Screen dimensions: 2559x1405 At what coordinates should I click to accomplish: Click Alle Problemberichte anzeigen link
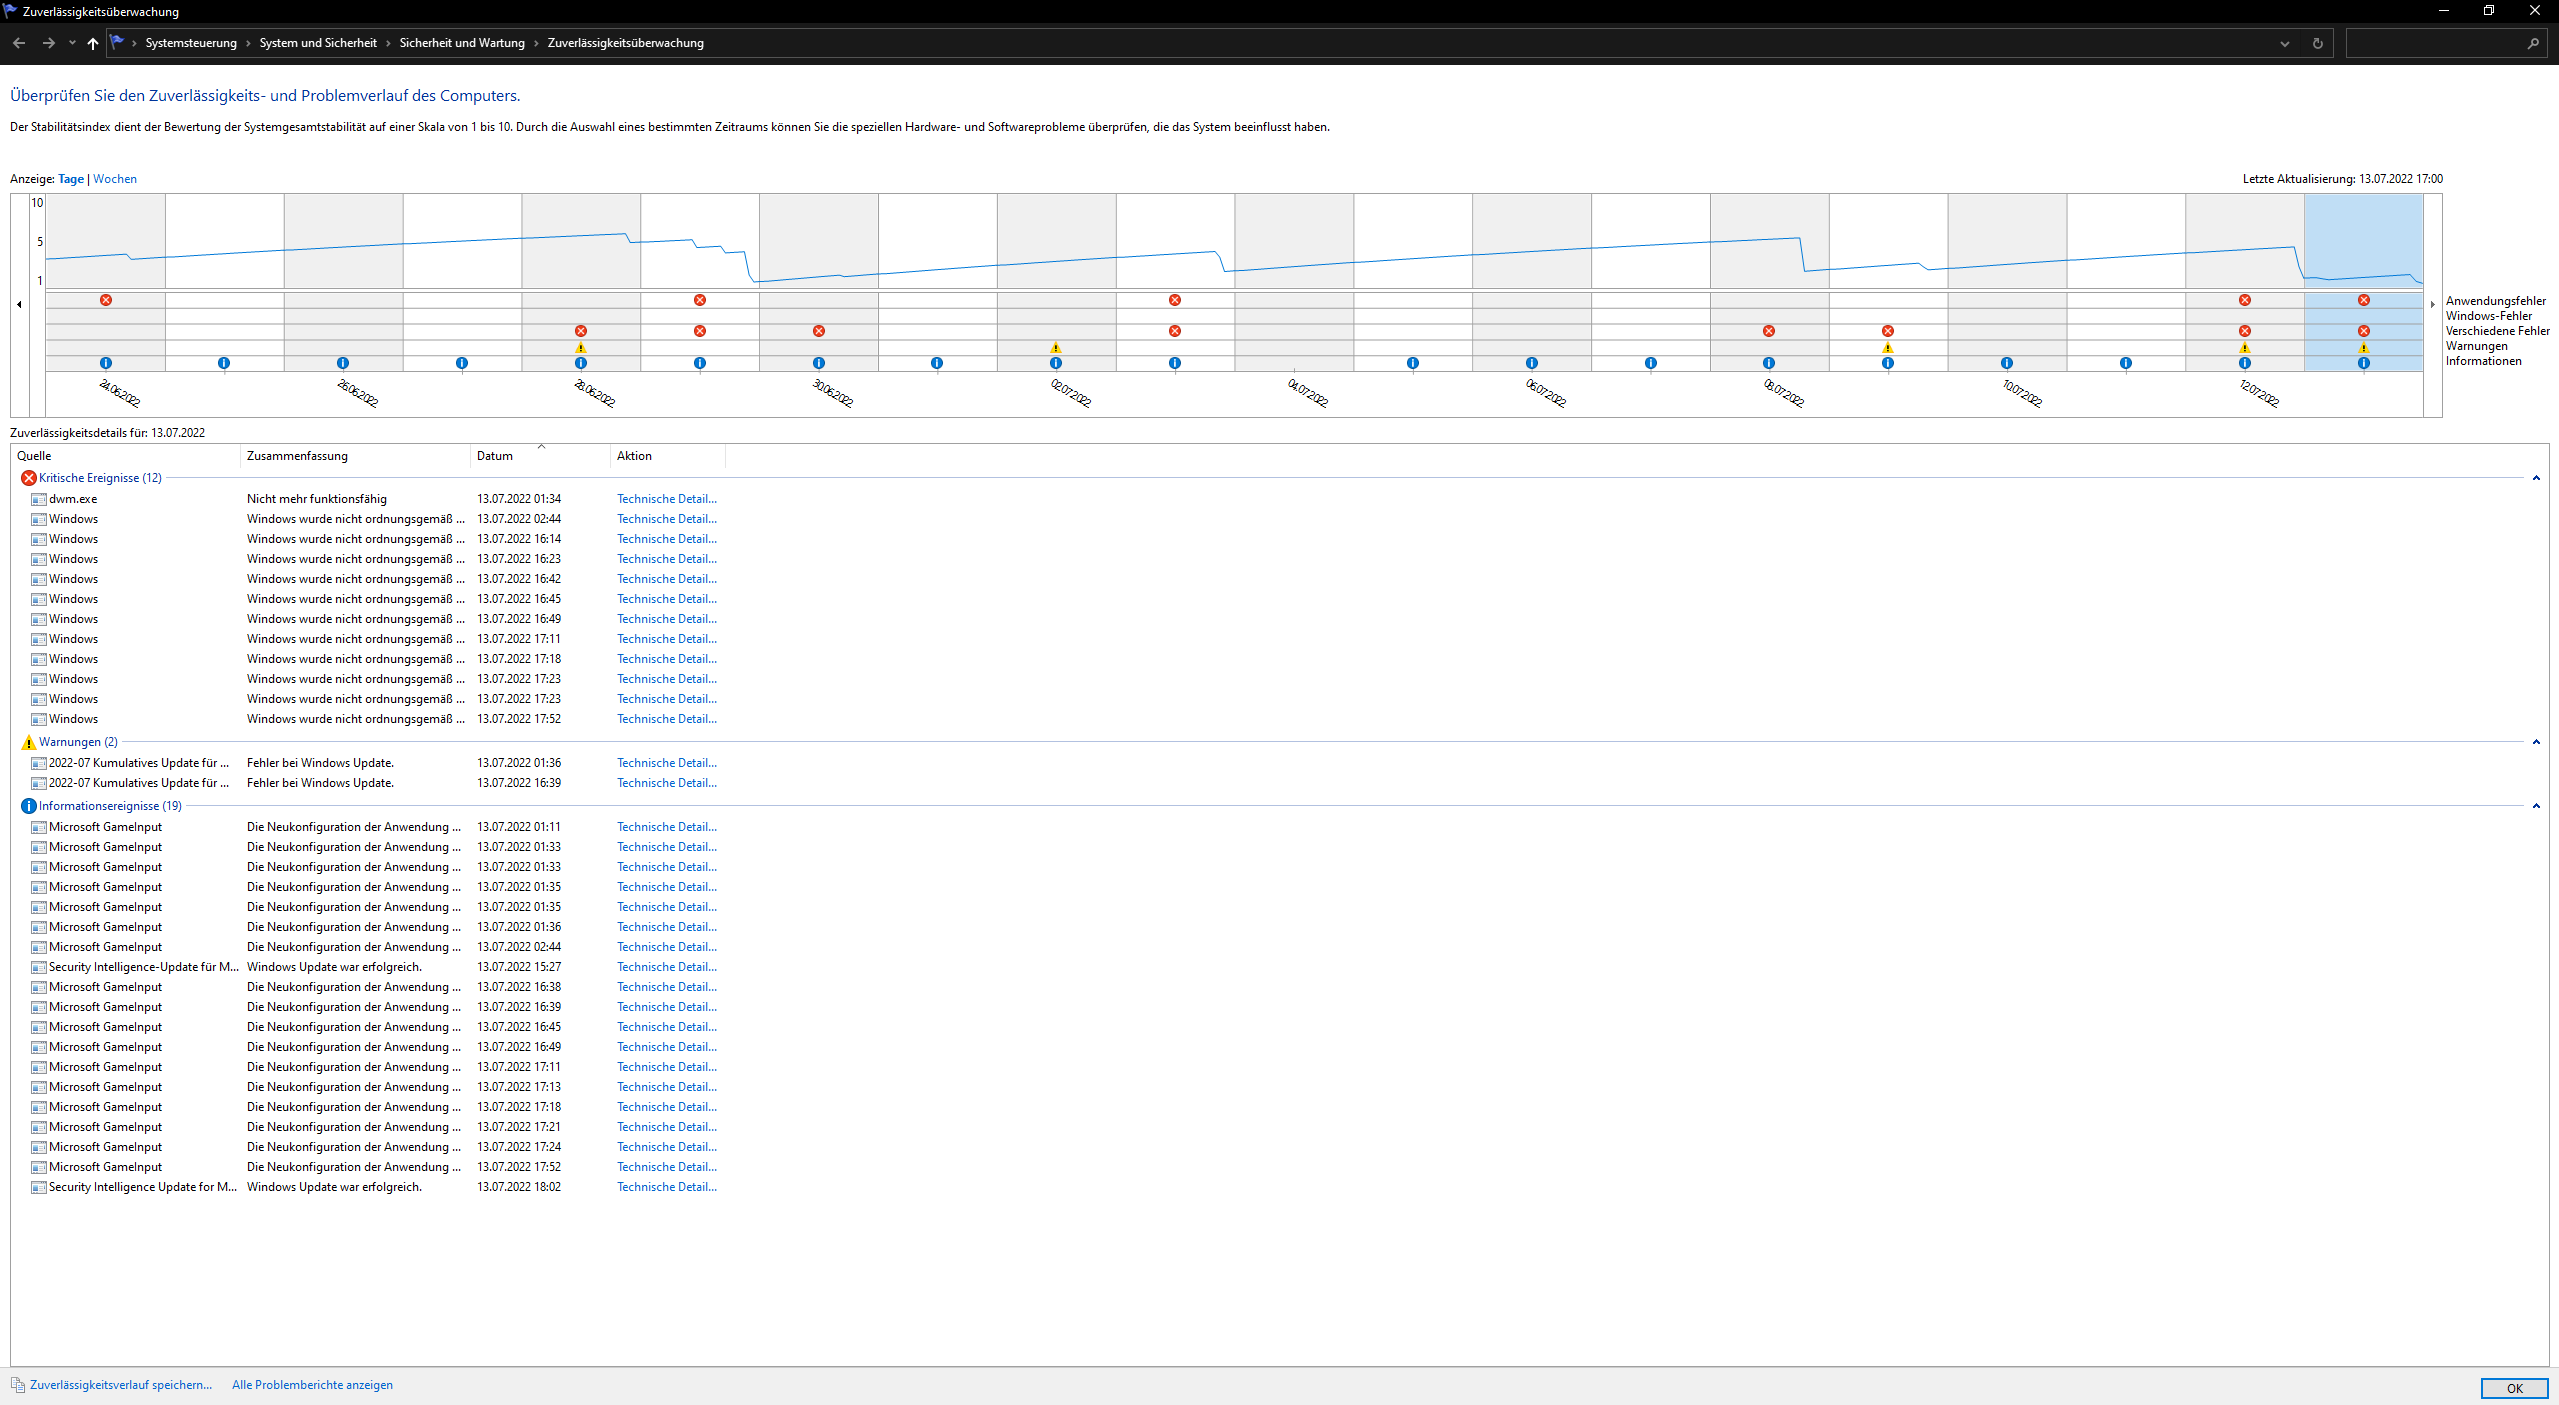[x=312, y=1385]
